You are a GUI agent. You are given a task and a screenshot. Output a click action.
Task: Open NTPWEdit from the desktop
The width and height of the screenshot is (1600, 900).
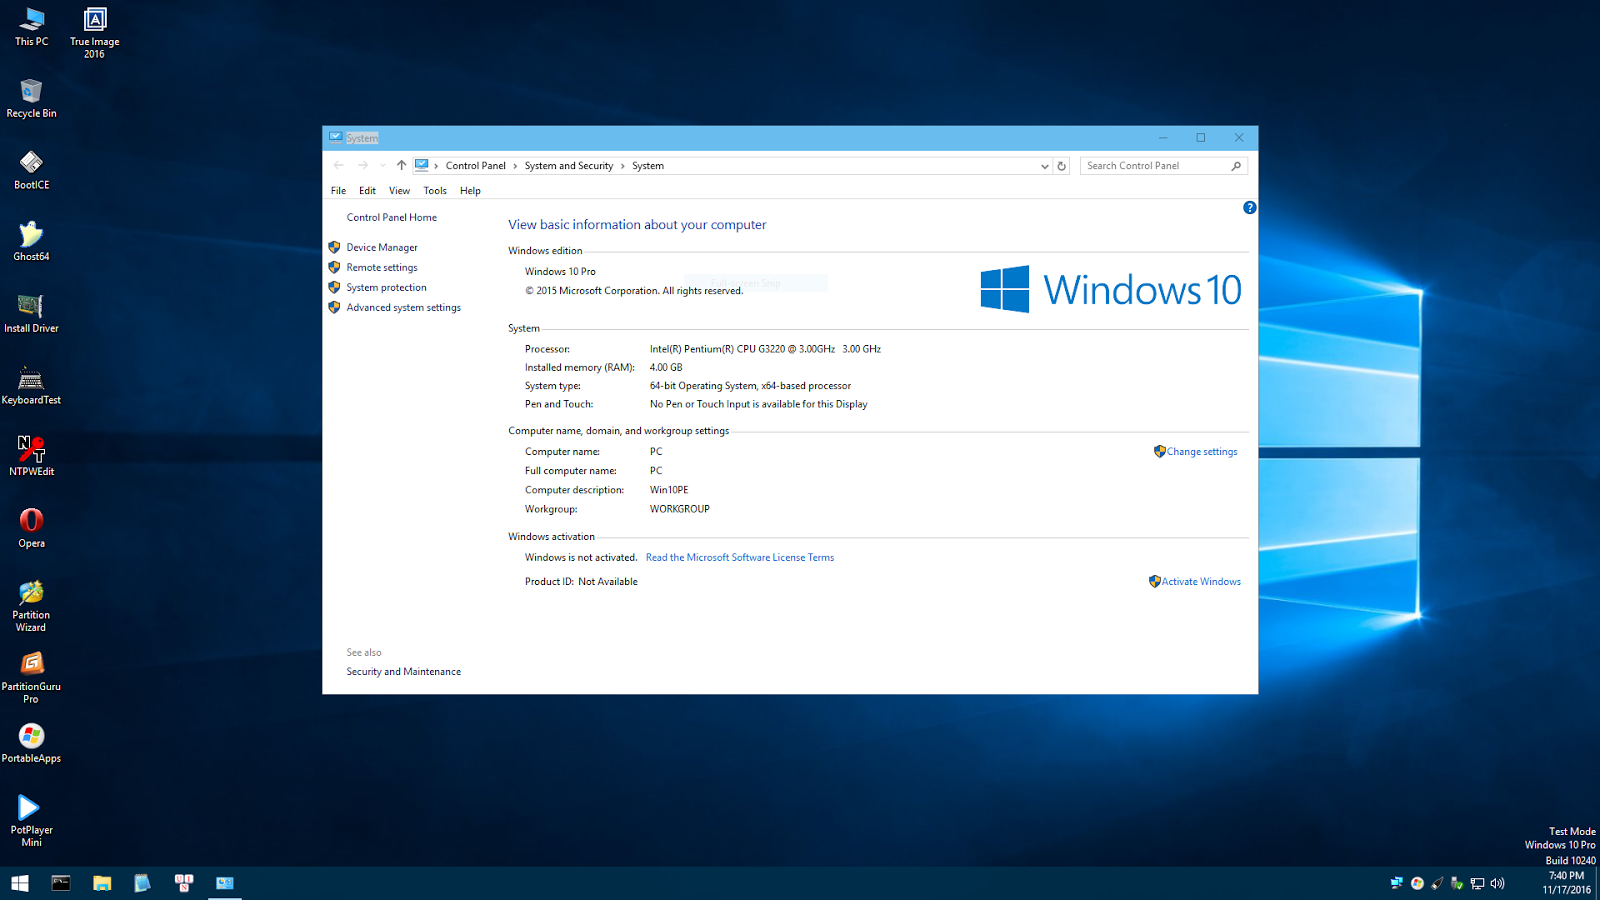point(30,449)
